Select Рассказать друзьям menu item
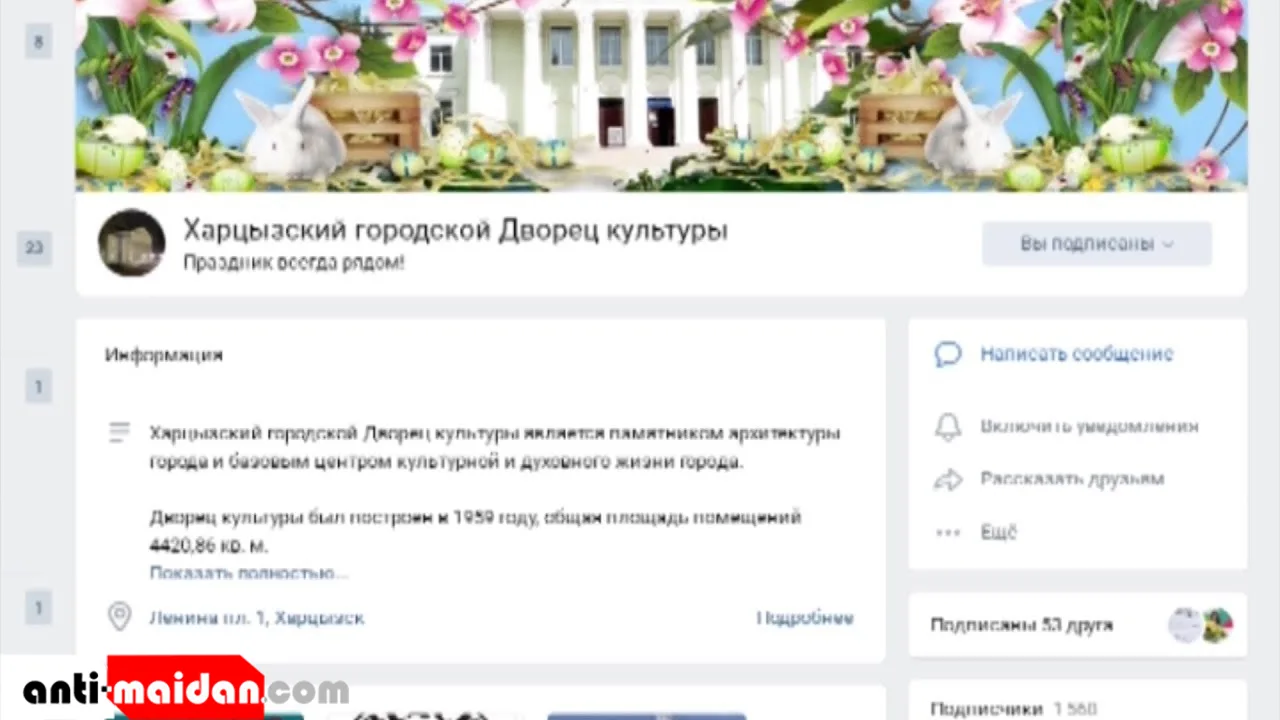This screenshot has width=1280, height=720. point(1072,479)
